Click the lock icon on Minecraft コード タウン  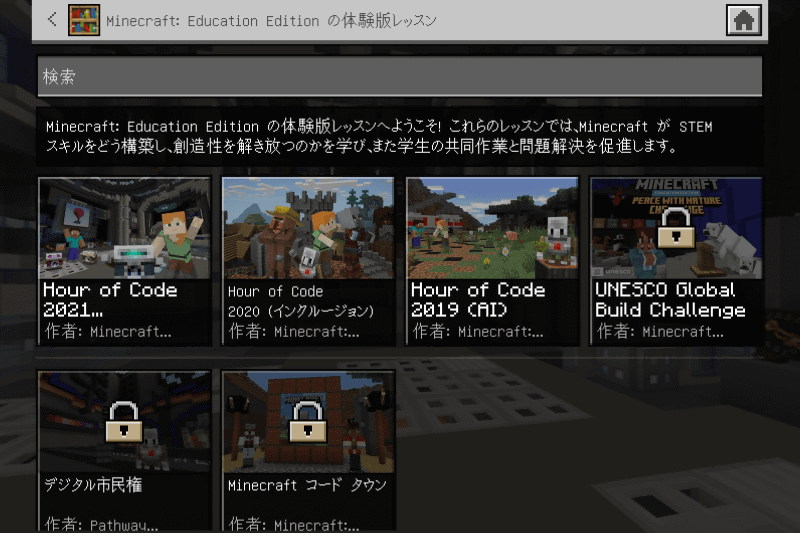pyautogui.click(x=308, y=422)
